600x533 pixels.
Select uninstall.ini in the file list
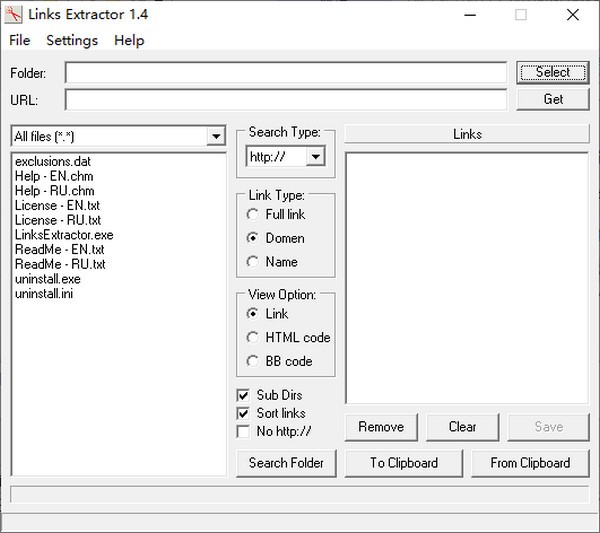(44, 293)
